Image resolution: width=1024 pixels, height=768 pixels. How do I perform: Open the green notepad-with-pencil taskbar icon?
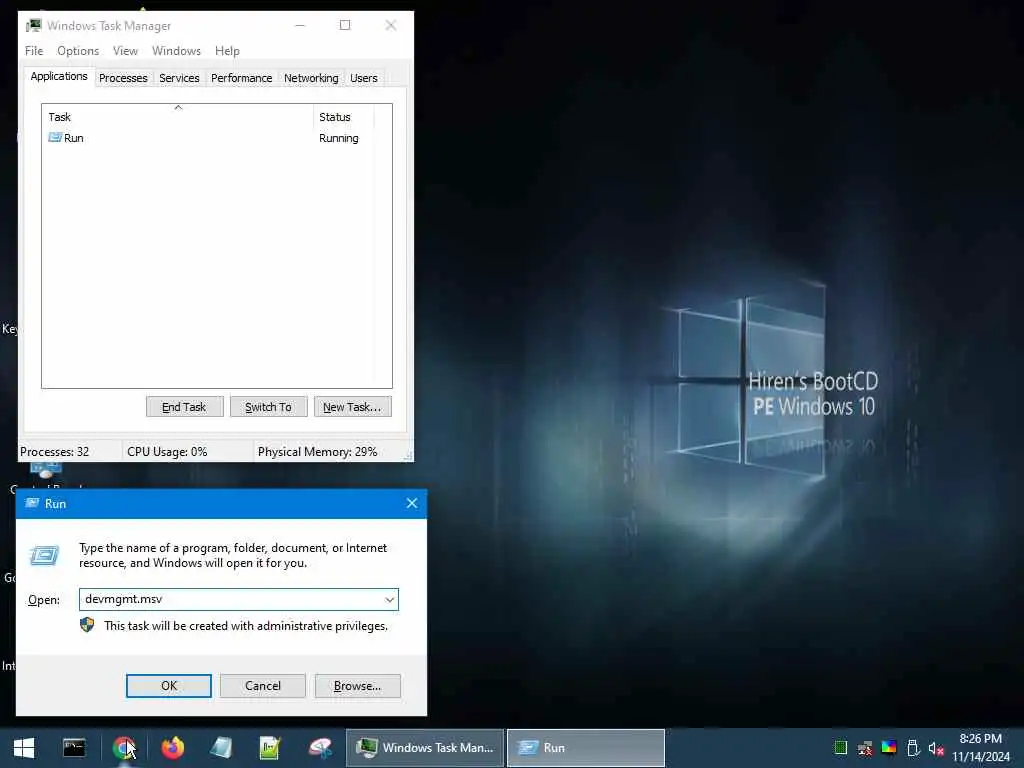pyautogui.click(x=270, y=748)
